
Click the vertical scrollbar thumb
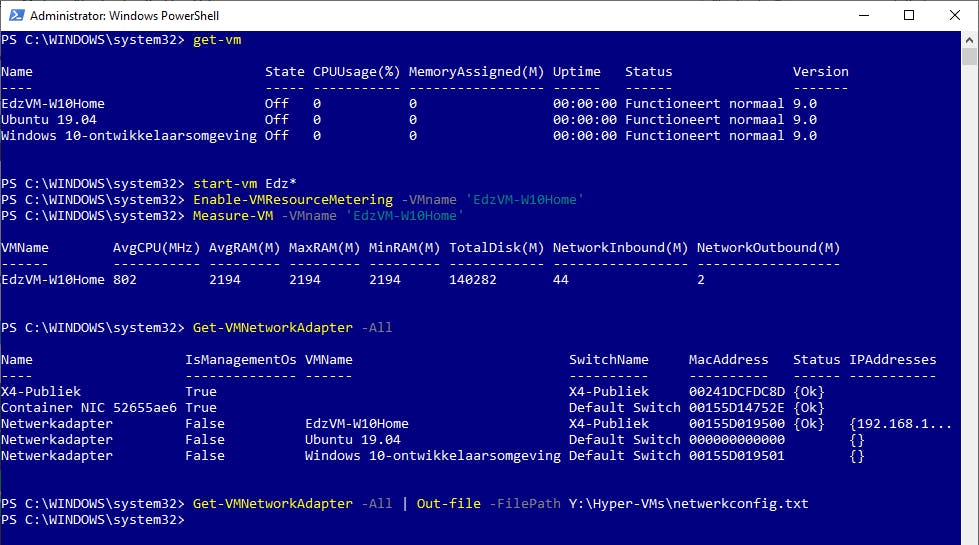tap(969, 57)
